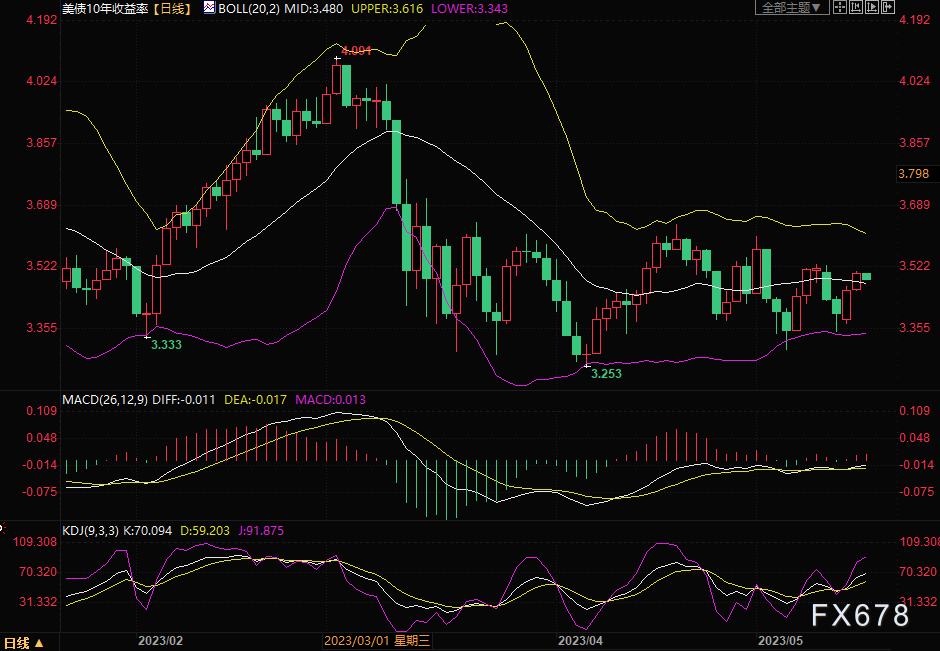Click the play-forward chart icon
940x651 pixels.
coord(872,7)
